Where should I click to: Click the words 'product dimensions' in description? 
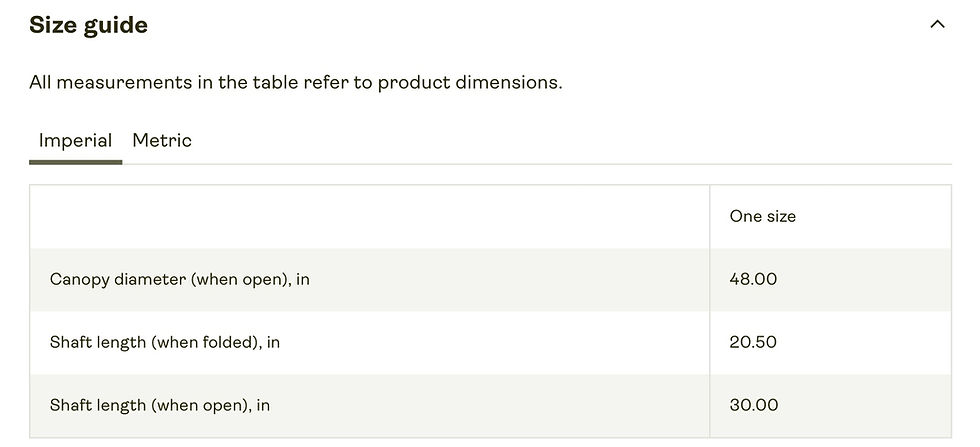click(x=470, y=83)
